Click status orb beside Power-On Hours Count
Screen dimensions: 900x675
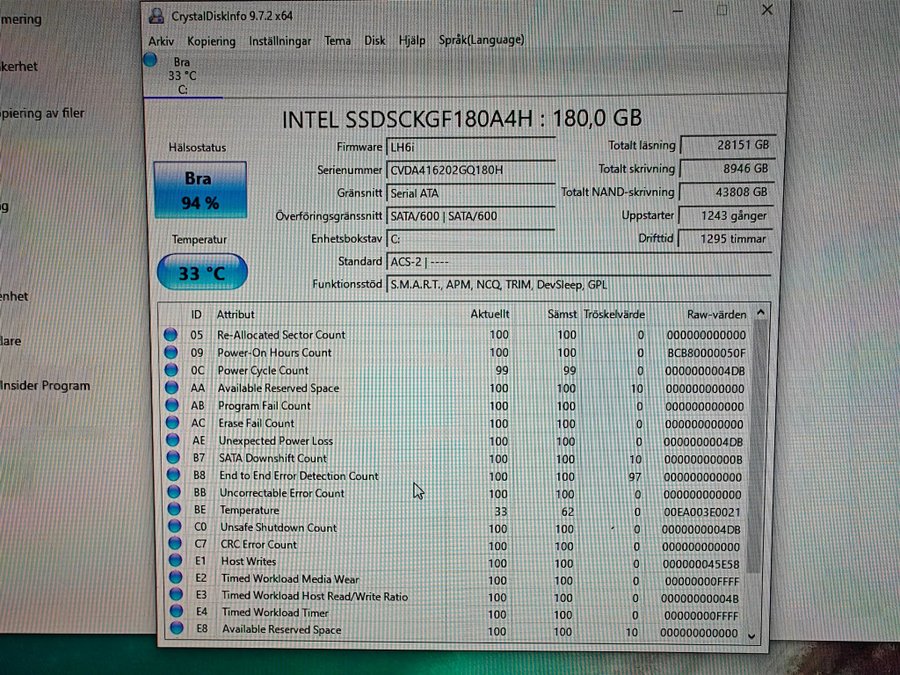point(172,353)
